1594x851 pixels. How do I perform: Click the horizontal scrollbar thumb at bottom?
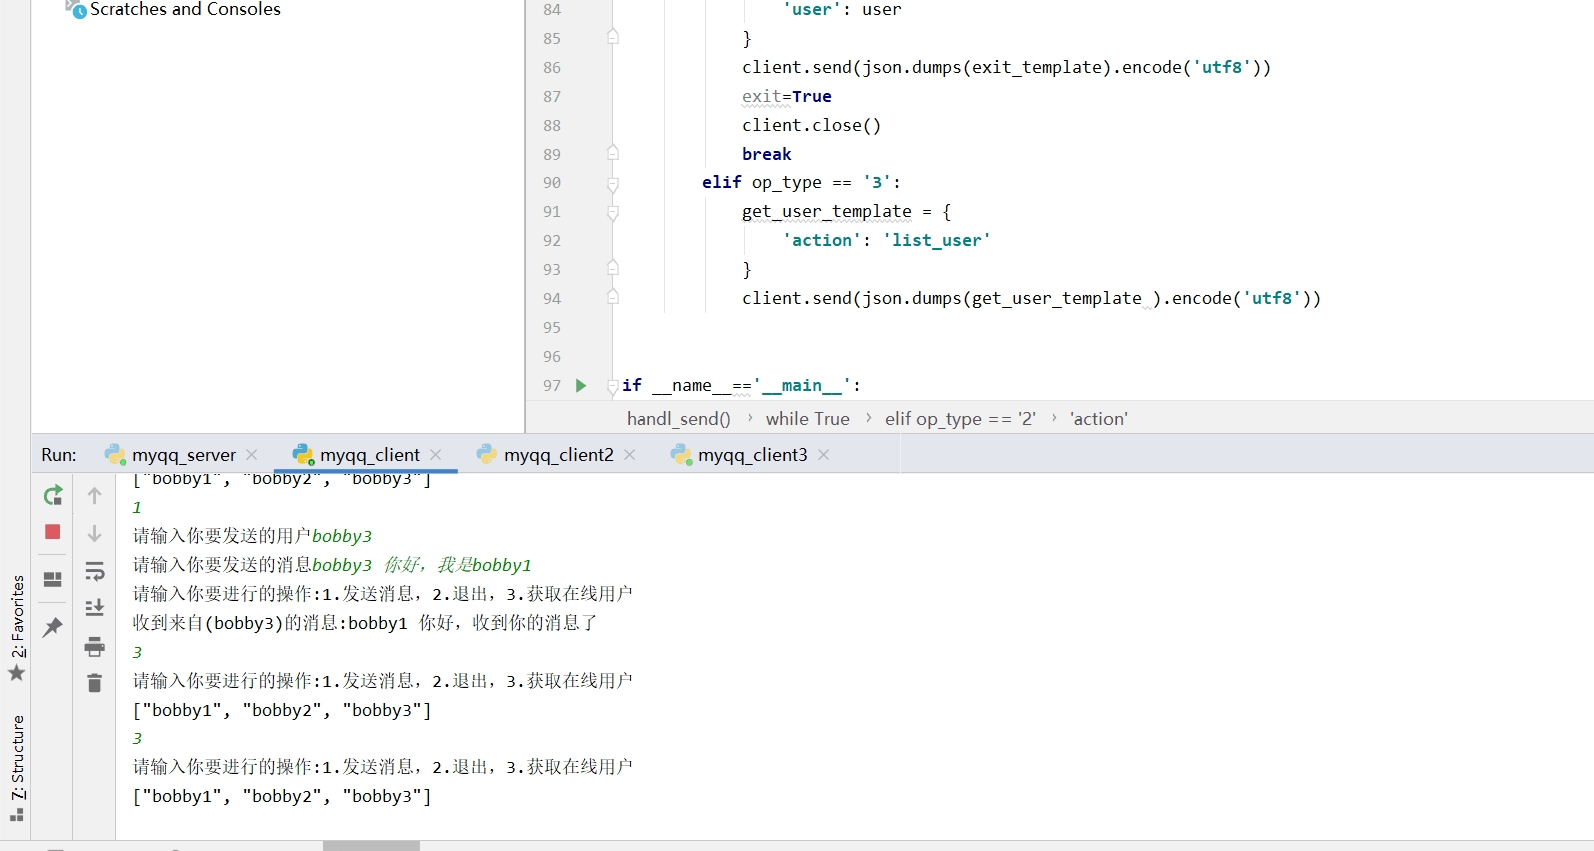pos(371,846)
